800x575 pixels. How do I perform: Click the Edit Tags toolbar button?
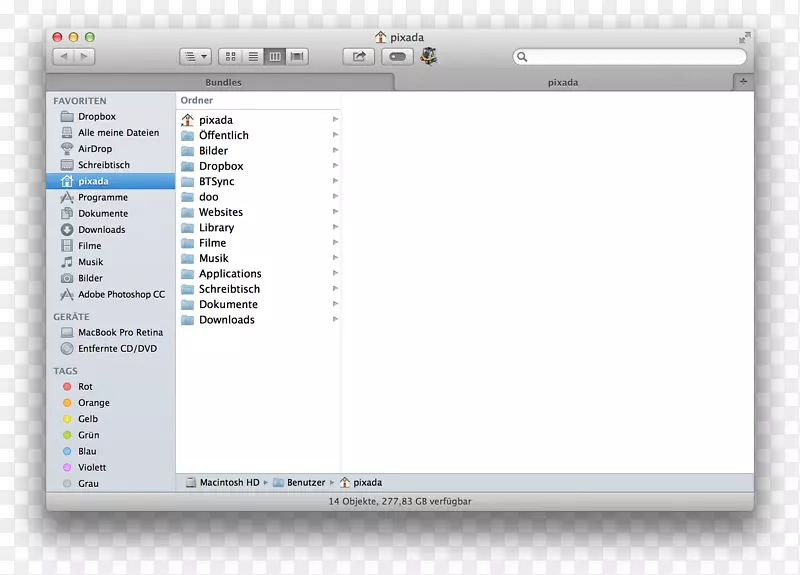[397, 57]
